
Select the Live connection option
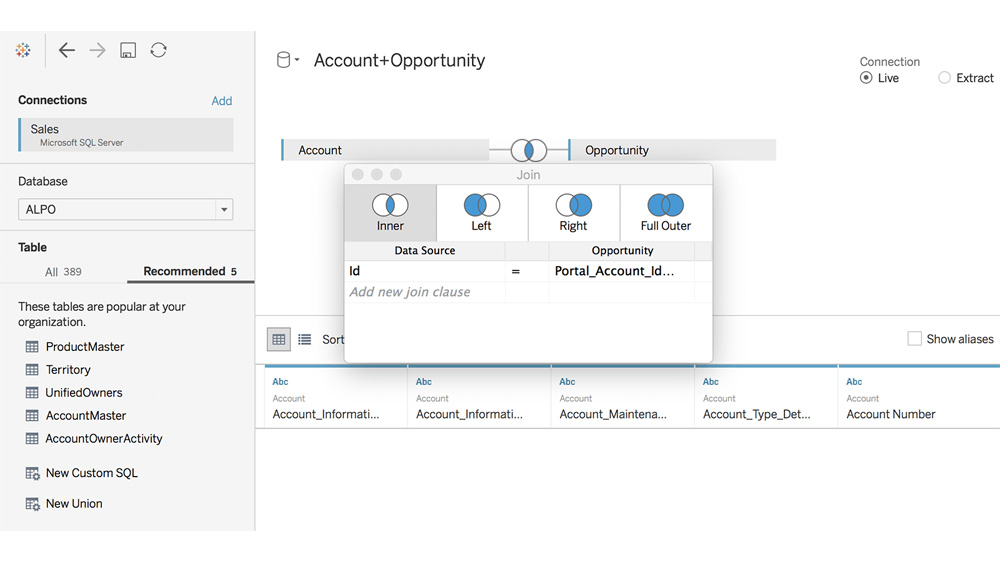point(866,78)
